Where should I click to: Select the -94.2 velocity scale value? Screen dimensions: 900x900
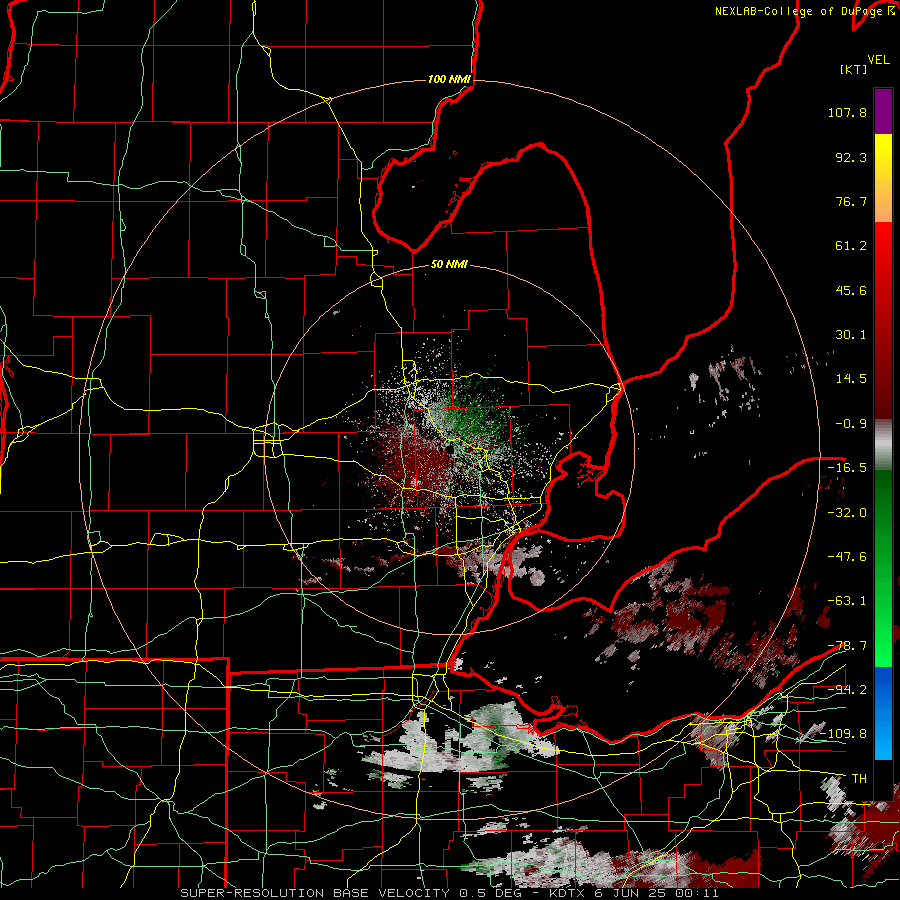847,689
